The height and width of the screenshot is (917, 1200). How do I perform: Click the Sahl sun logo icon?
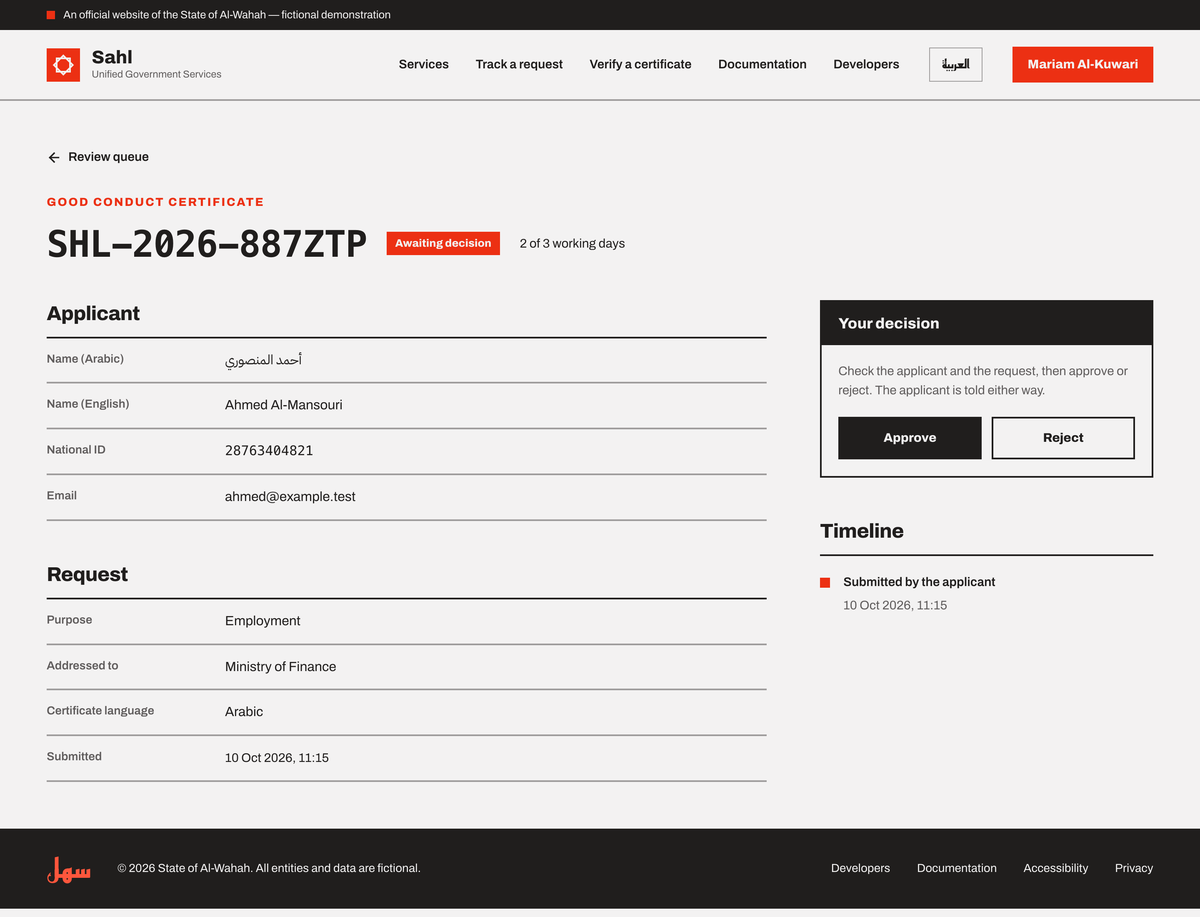pos(63,65)
